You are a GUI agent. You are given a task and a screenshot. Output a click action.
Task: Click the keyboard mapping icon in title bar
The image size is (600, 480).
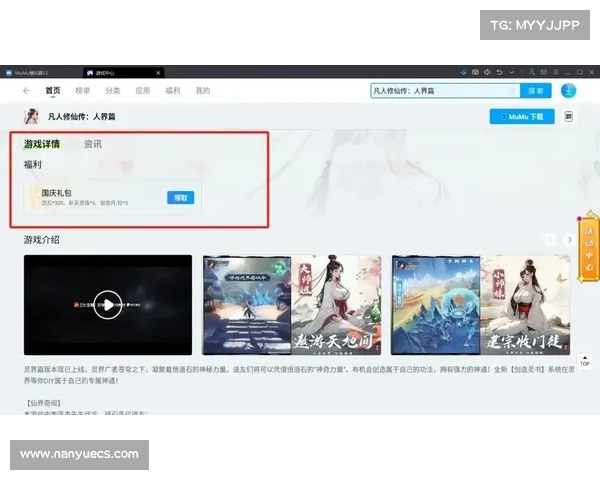[475, 72]
